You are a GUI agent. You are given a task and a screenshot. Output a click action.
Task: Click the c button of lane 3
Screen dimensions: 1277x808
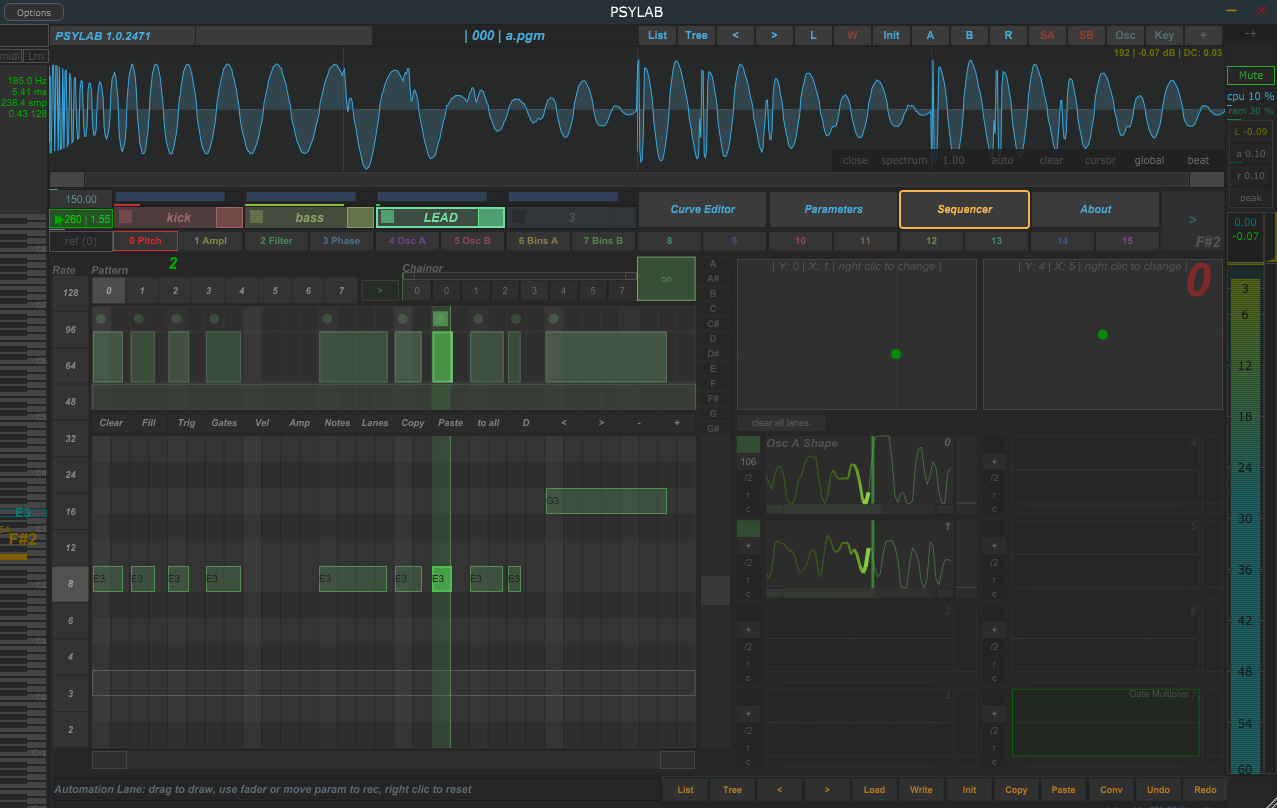pos(748,762)
